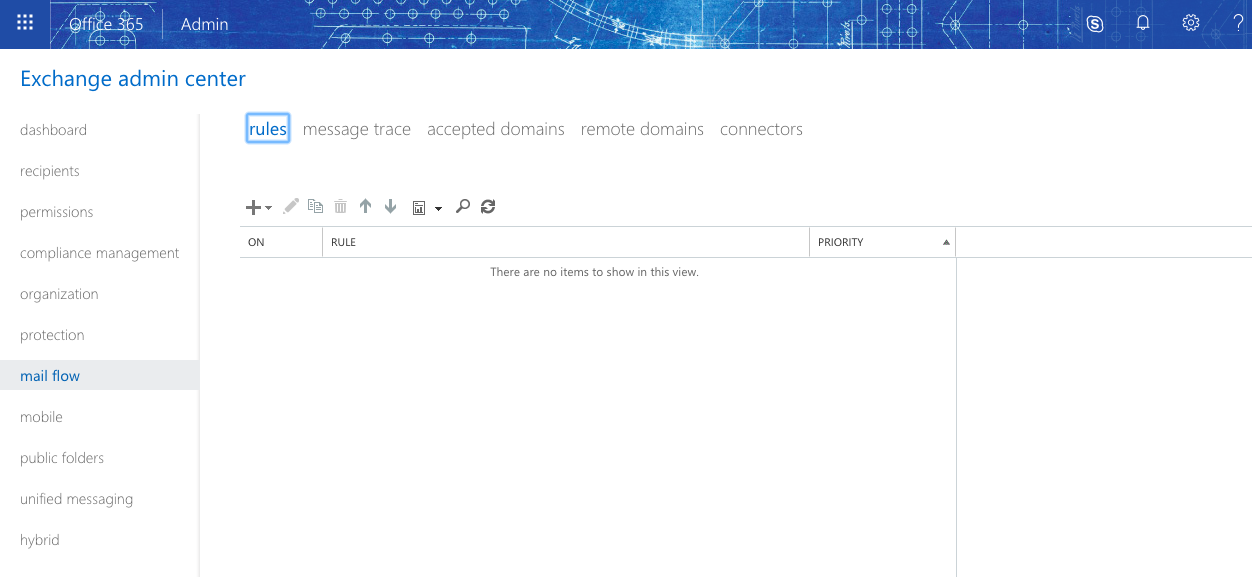Viewport: 1252px width, 577px height.
Task: Click the search magnifier icon
Action: point(462,206)
